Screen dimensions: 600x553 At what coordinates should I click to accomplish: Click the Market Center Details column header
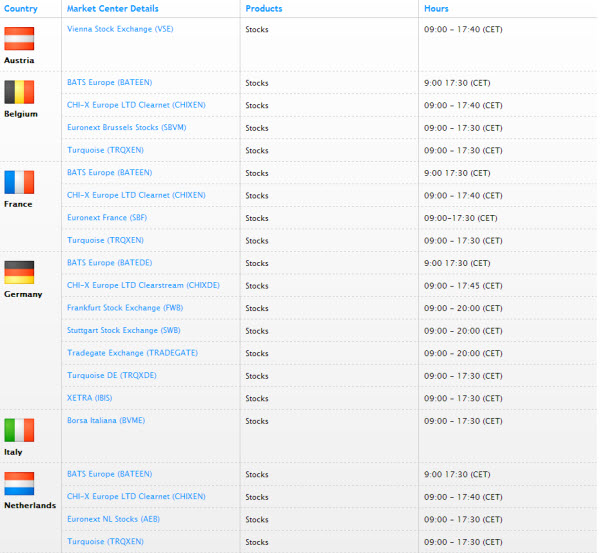click(112, 8)
